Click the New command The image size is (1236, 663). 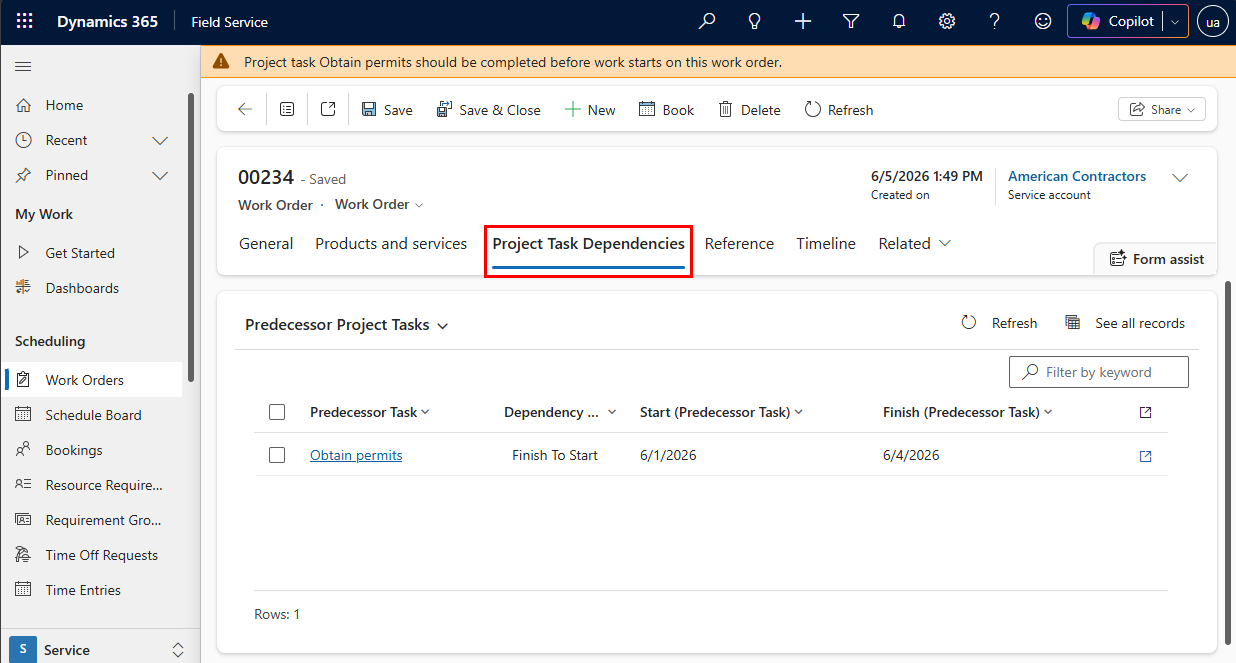[x=590, y=110]
